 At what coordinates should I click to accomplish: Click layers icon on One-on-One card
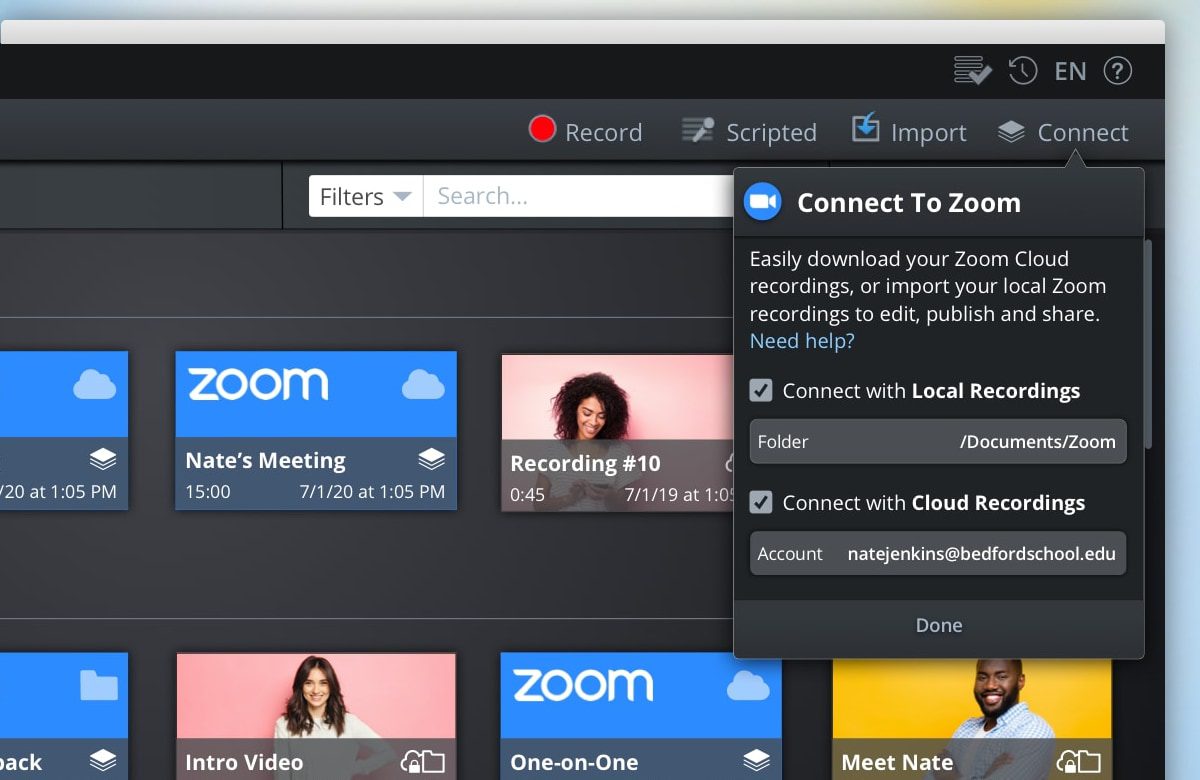tap(756, 760)
